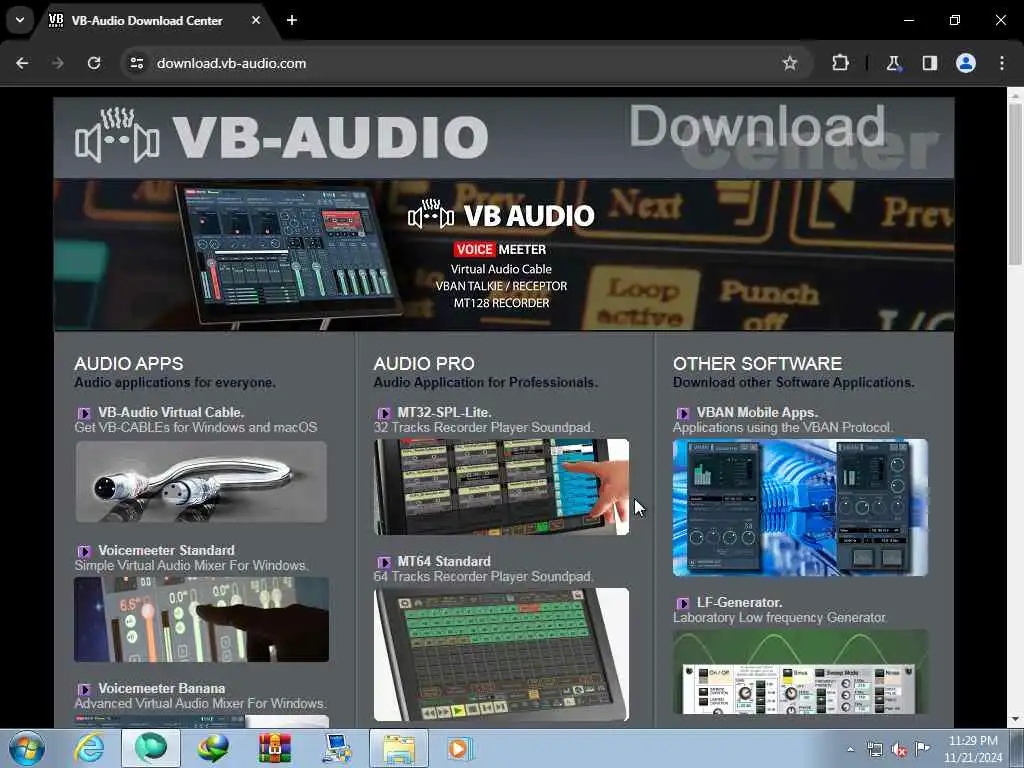Screen dimensions: 1024x768
Task: Close the VB-Audio Download Center tab
Action: 256,20
